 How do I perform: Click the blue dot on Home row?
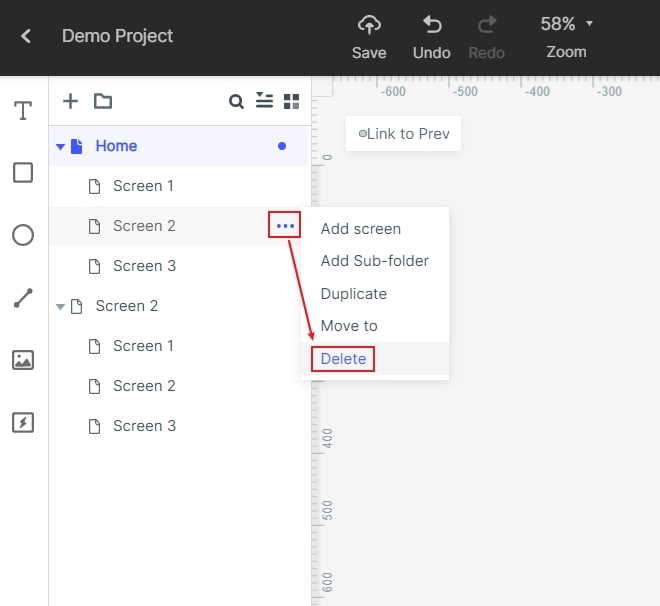[x=282, y=146]
